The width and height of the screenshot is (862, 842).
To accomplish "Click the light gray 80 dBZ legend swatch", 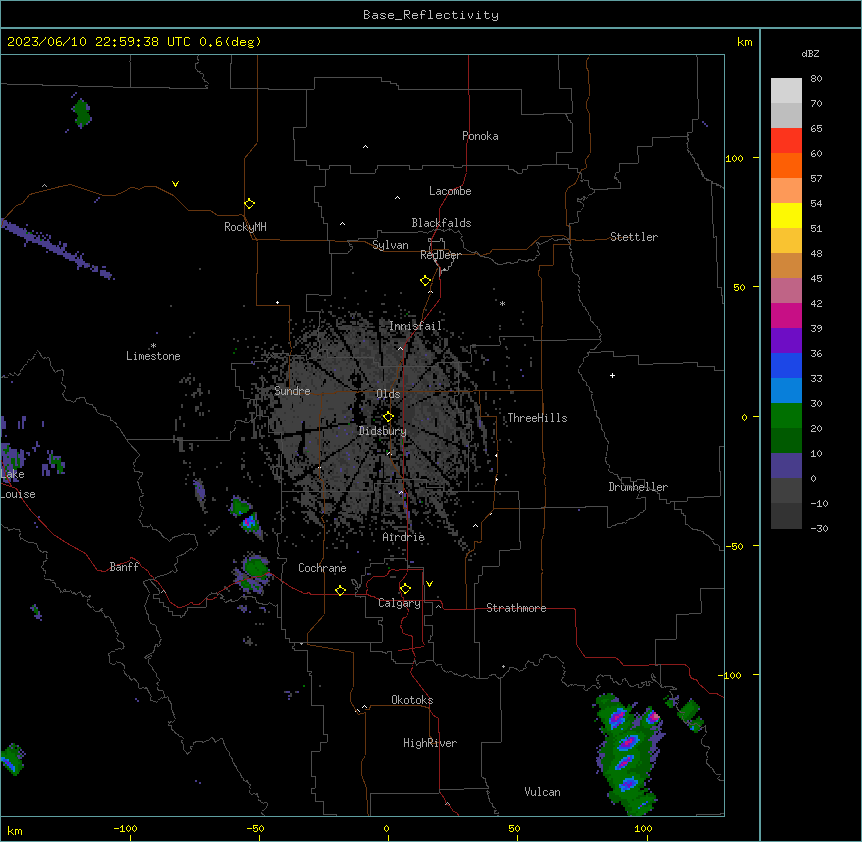I will click(x=786, y=90).
